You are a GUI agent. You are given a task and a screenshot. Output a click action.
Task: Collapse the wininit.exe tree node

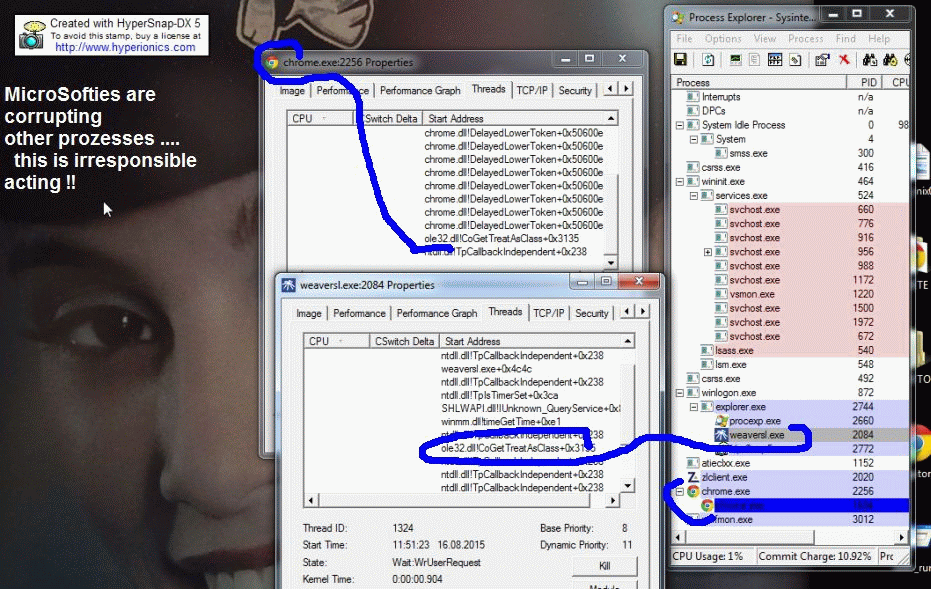pos(680,182)
